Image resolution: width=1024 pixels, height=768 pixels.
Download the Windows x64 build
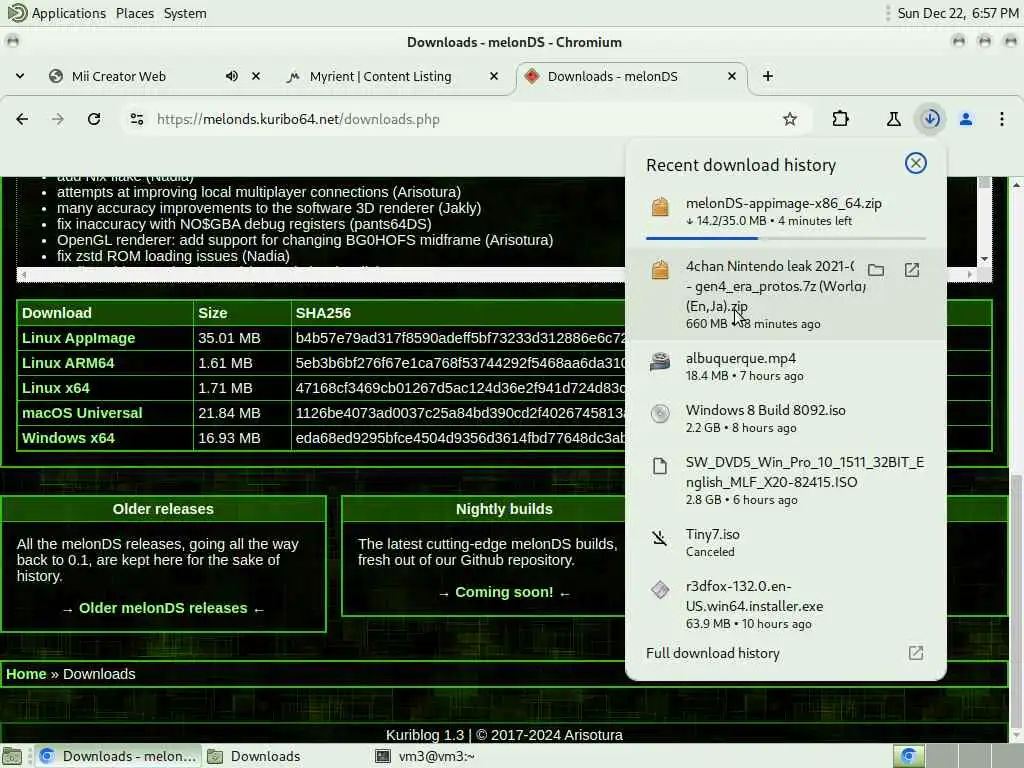[x=68, y=438]
